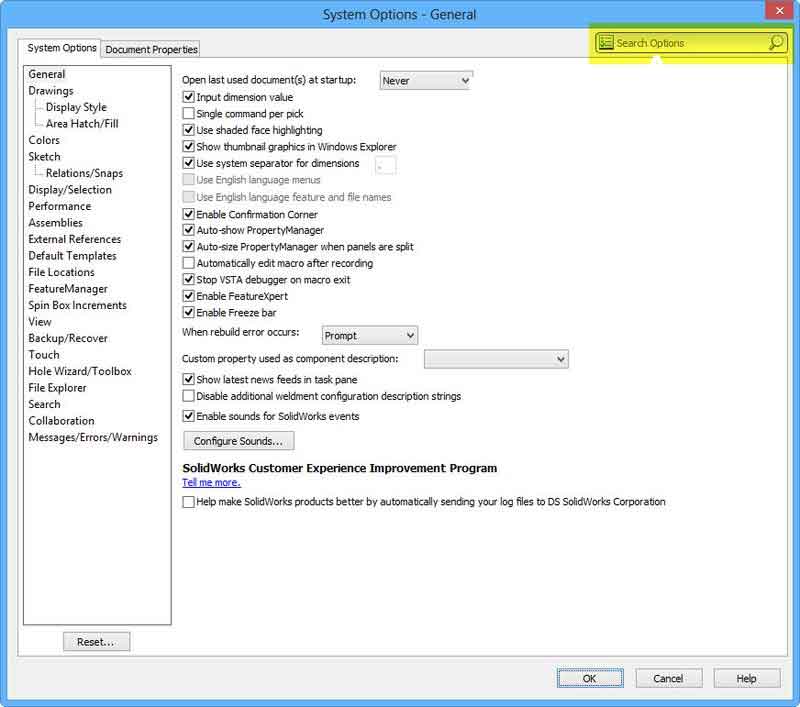The height and width of the screenshot is (707, 800).
Task: Toggle Enable FeatureXpert checkbox
Action: pyautogui.click(x=188, y=296)
